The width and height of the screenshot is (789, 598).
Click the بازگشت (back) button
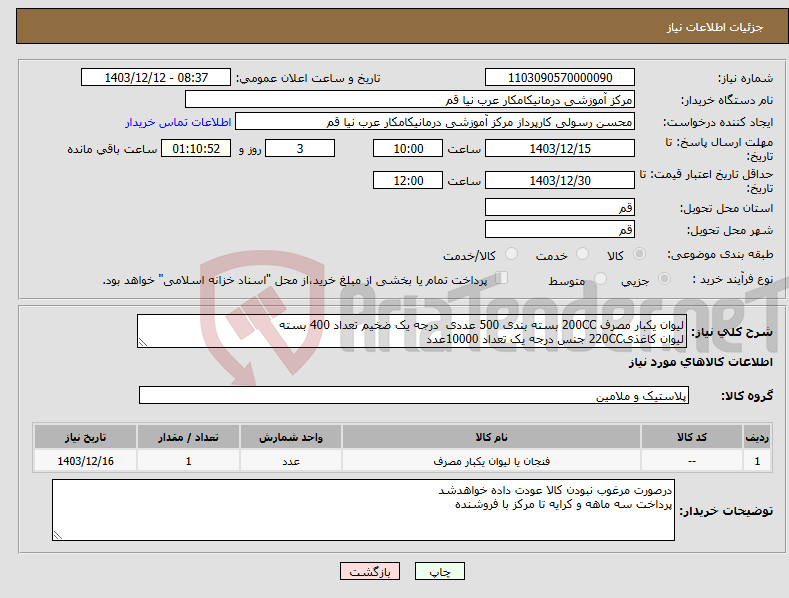point(370,571)
